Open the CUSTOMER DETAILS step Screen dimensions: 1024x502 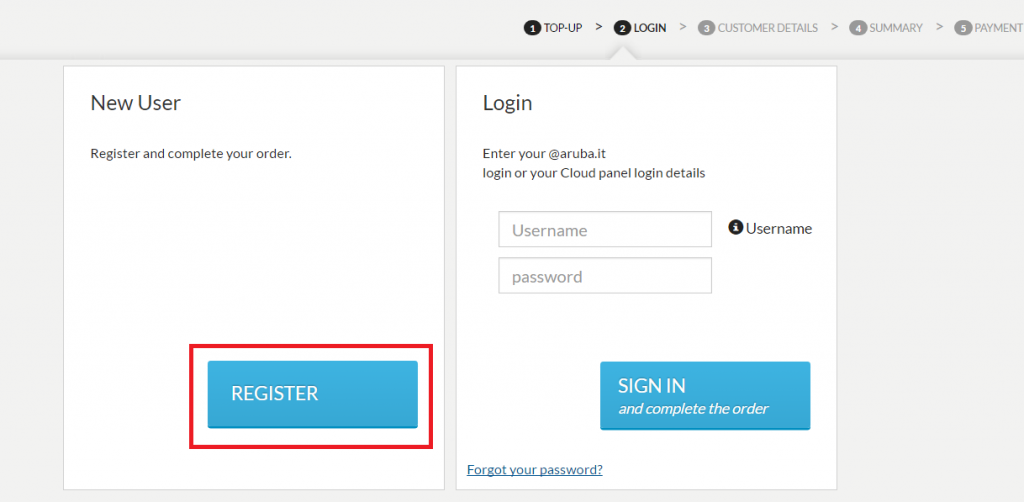click(x=767, y=28)
